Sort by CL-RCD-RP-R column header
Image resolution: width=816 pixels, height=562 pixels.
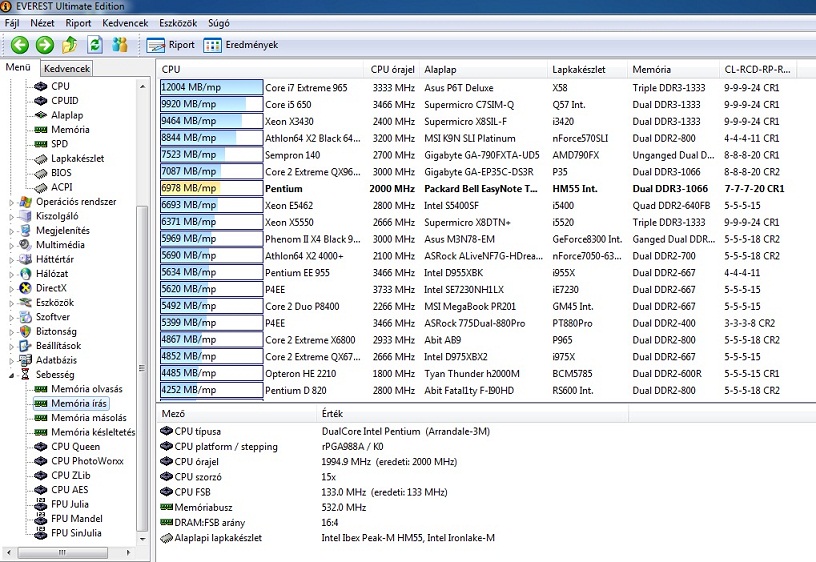coord(757,69)
